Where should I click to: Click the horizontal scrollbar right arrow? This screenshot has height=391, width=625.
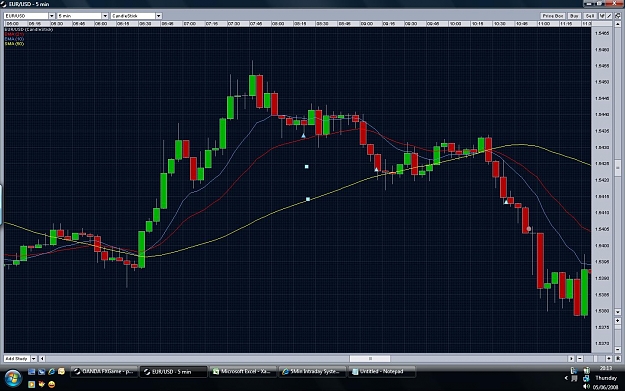point(571,359)
